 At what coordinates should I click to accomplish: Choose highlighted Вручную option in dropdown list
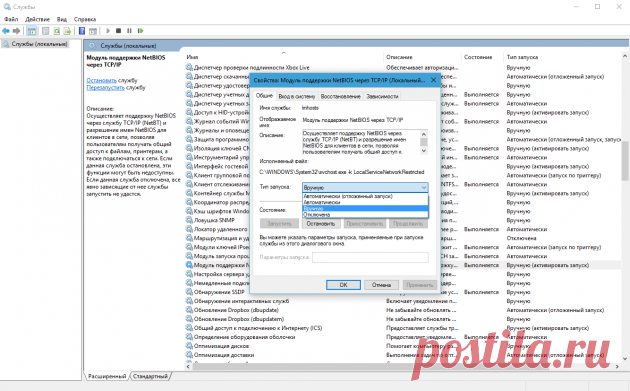click(365, 209)
